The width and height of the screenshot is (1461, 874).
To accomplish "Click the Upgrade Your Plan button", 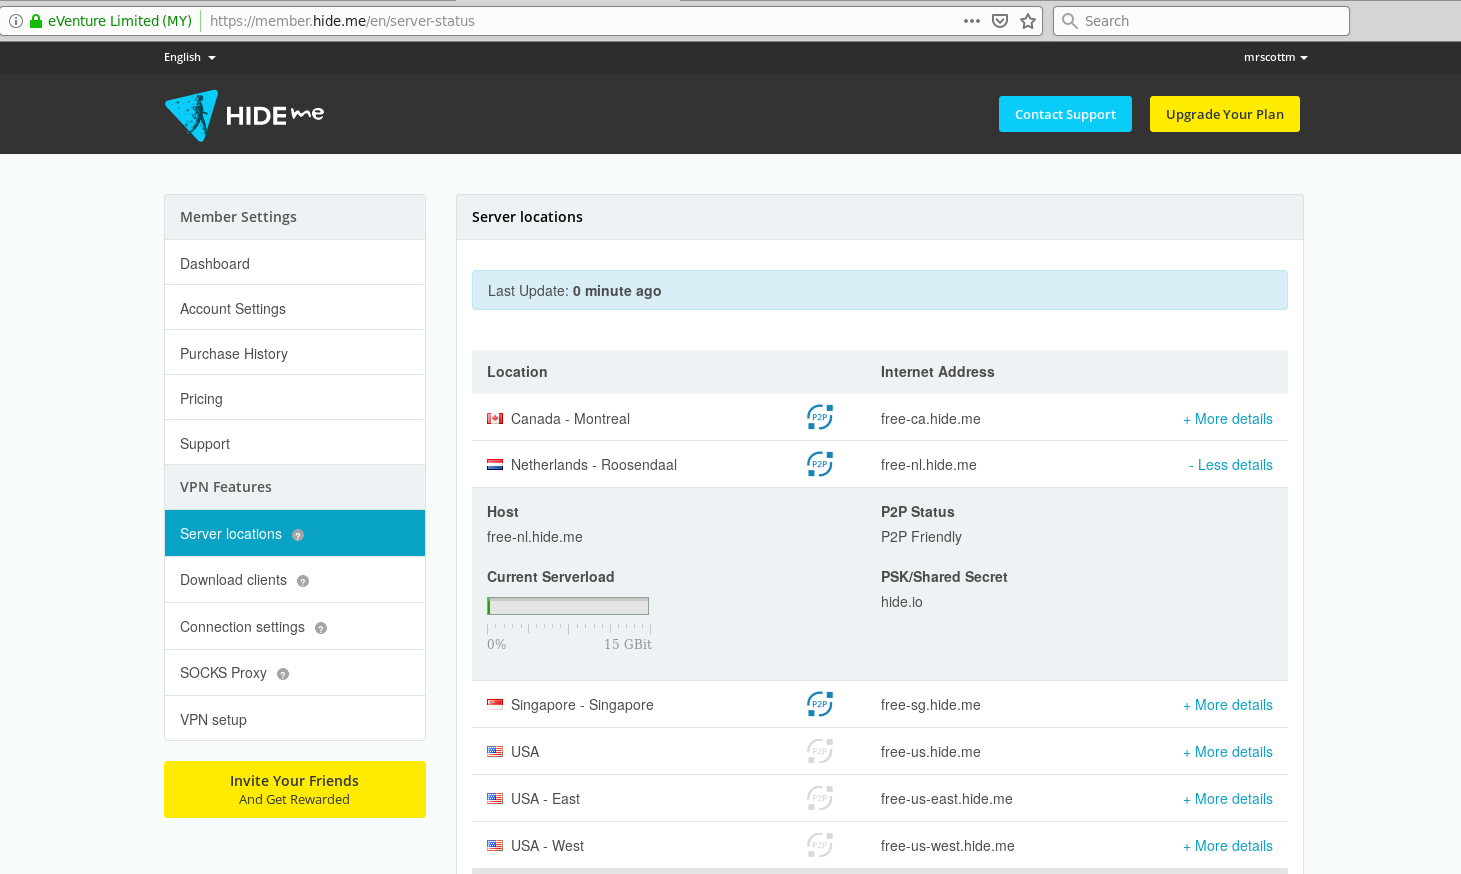I will pos(1224,114).
